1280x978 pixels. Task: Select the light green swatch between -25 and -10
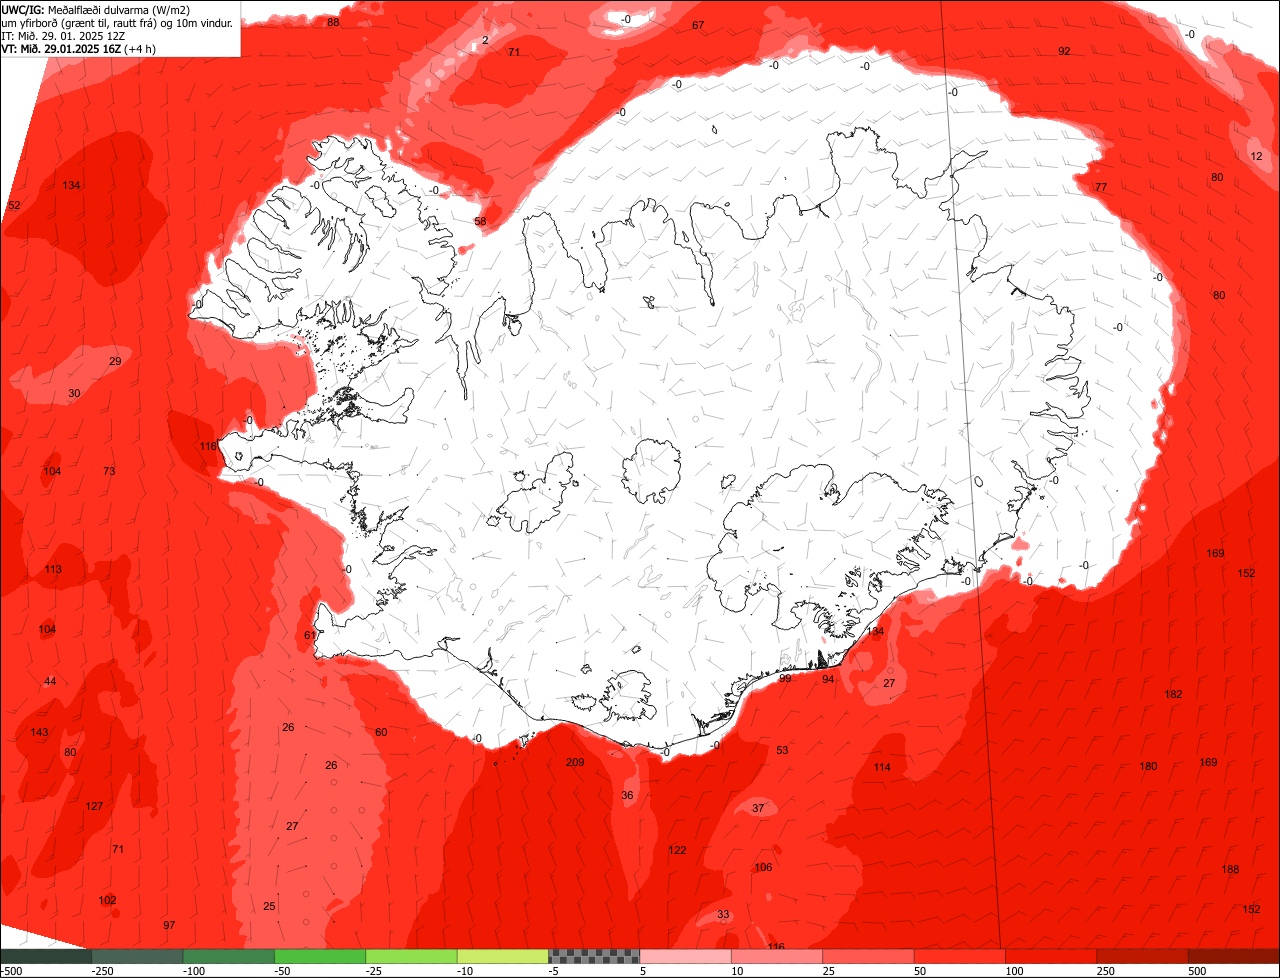click(411, 956)
